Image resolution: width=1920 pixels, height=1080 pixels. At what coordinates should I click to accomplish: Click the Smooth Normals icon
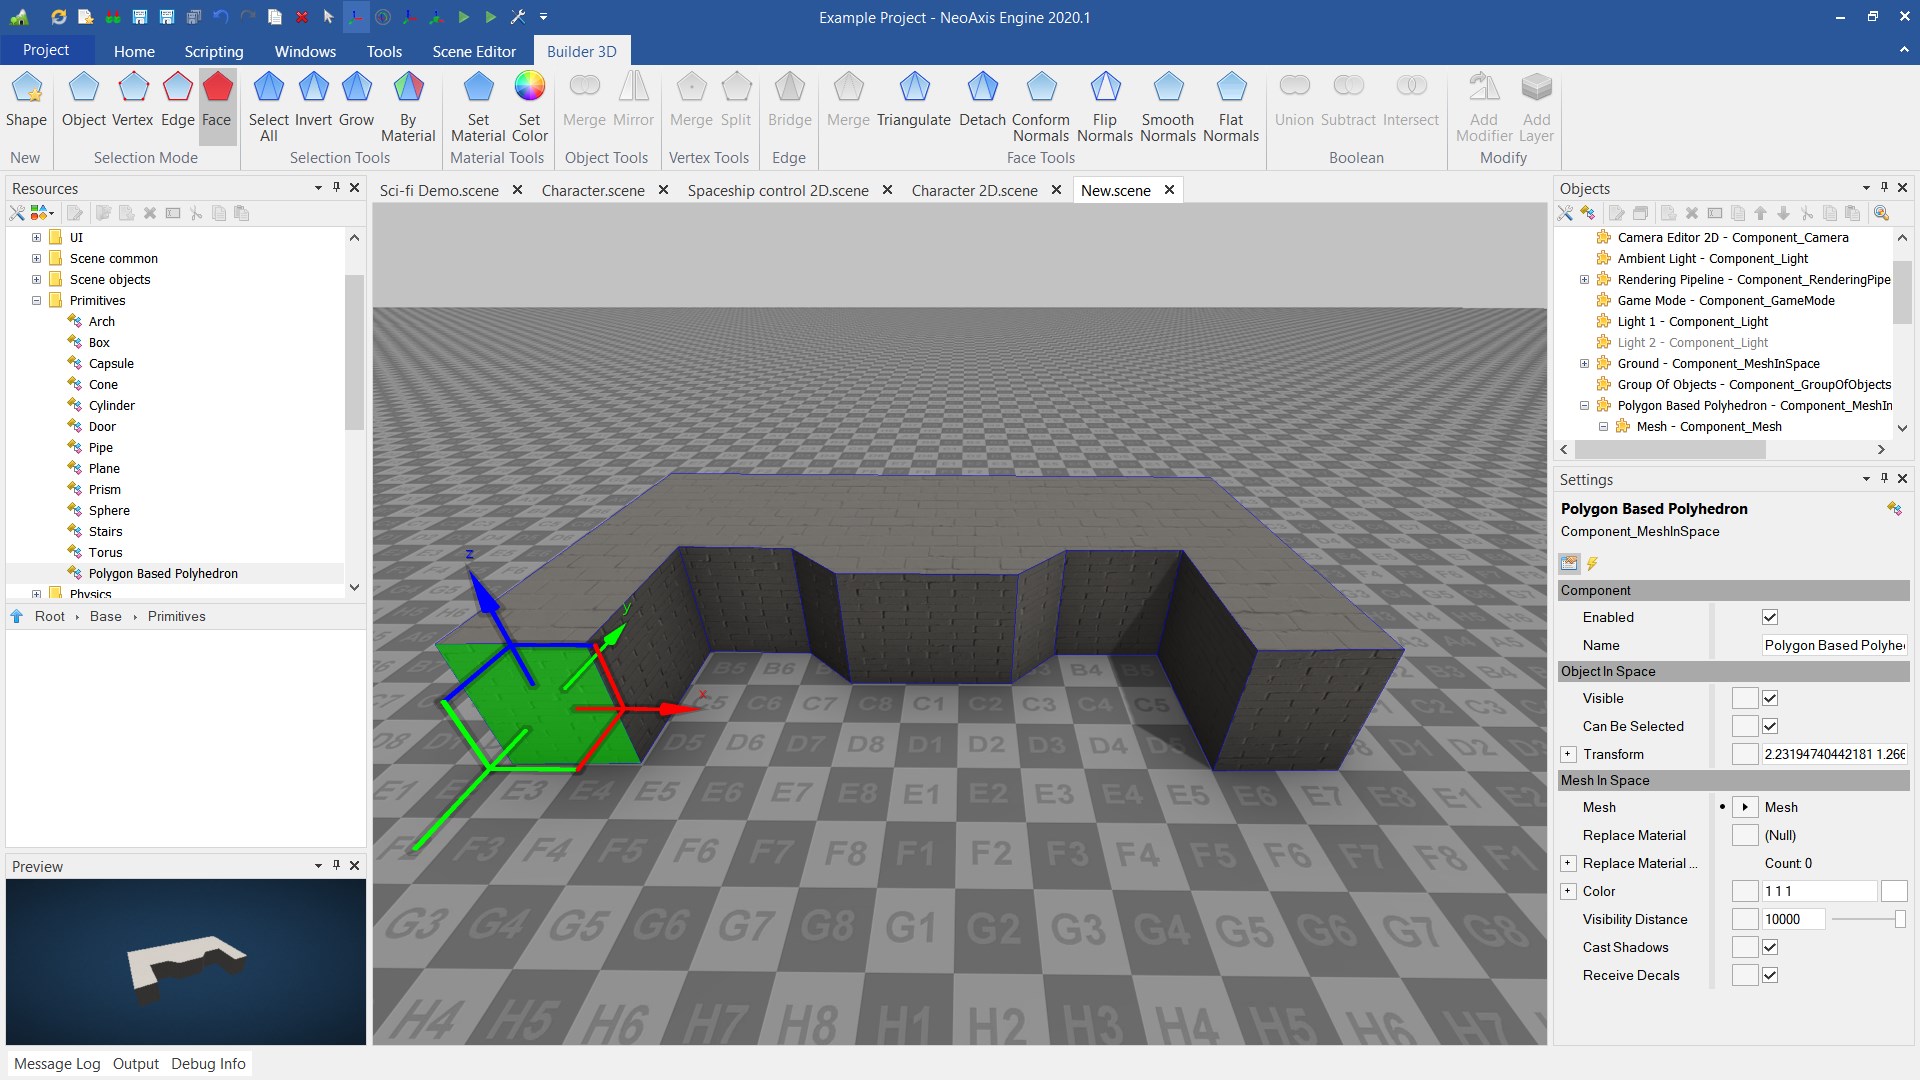click(x=1167, y=89)
